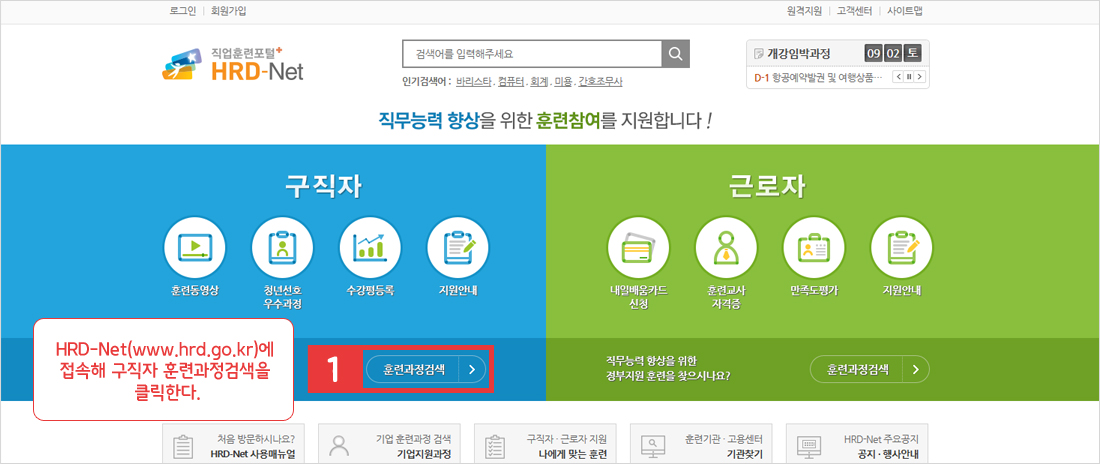Pause the 개강임박과정 rotation
This screenshot has width=1100, height=464.
click(x=908, y=77)
